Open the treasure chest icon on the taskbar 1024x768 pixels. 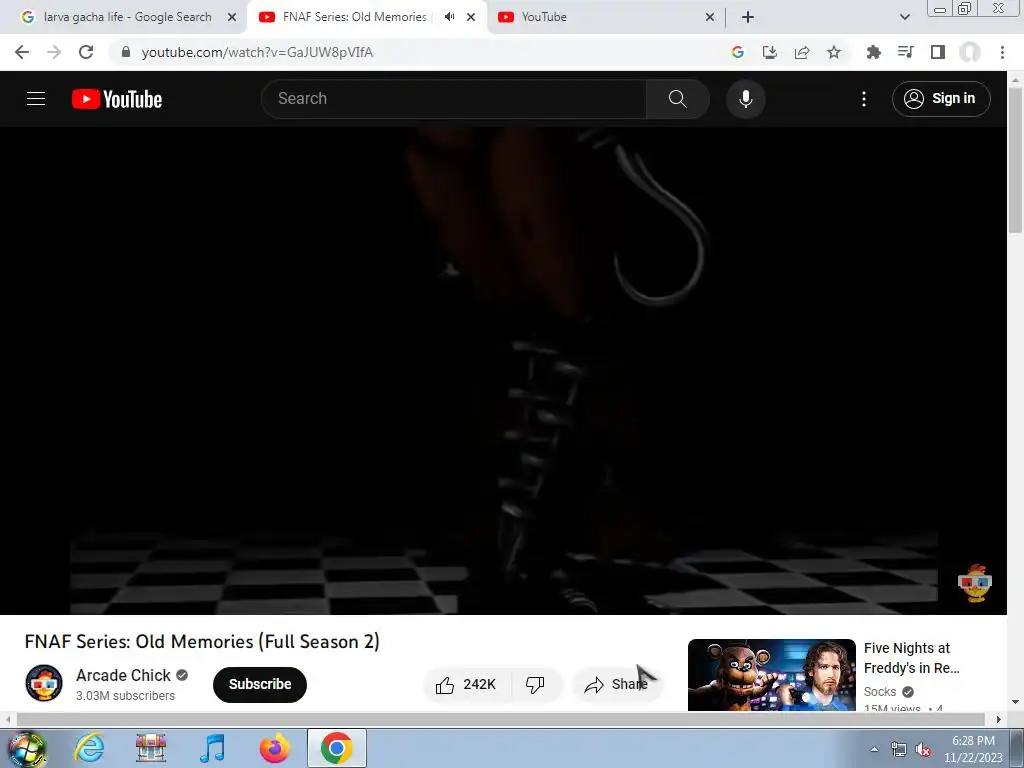click(x=151, y=748)
